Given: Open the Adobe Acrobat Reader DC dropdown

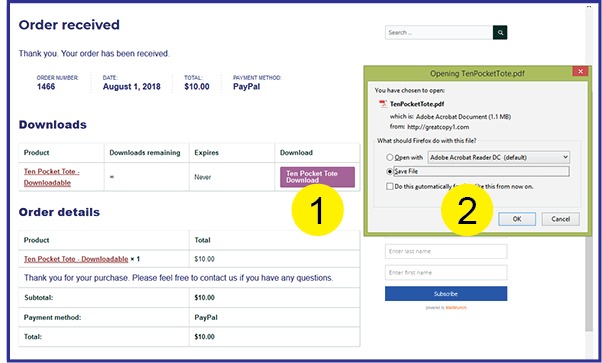Looking at the screenshot, I should (499, 157).
